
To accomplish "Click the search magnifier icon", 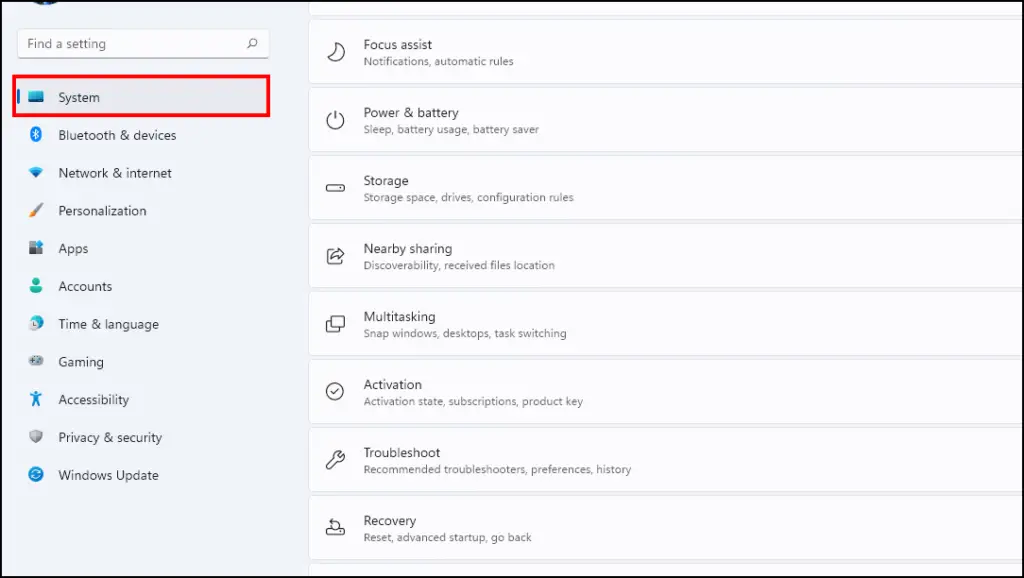I will tap(252, 44).
